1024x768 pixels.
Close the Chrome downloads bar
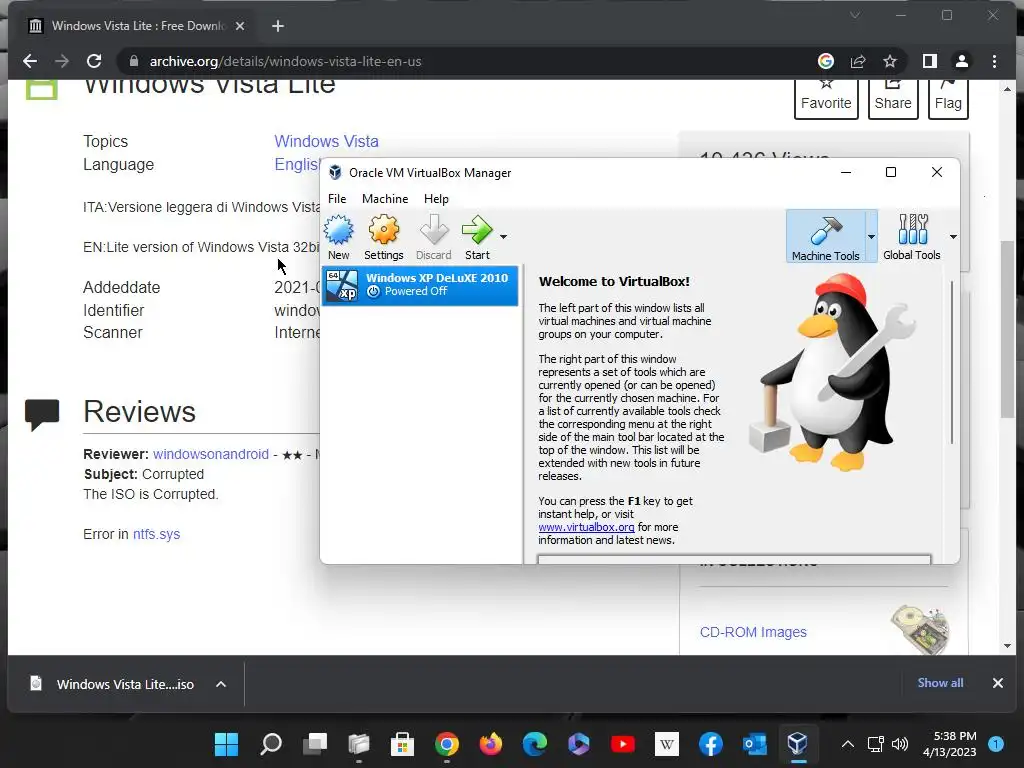pyautogui.click(x=998, y=683)
